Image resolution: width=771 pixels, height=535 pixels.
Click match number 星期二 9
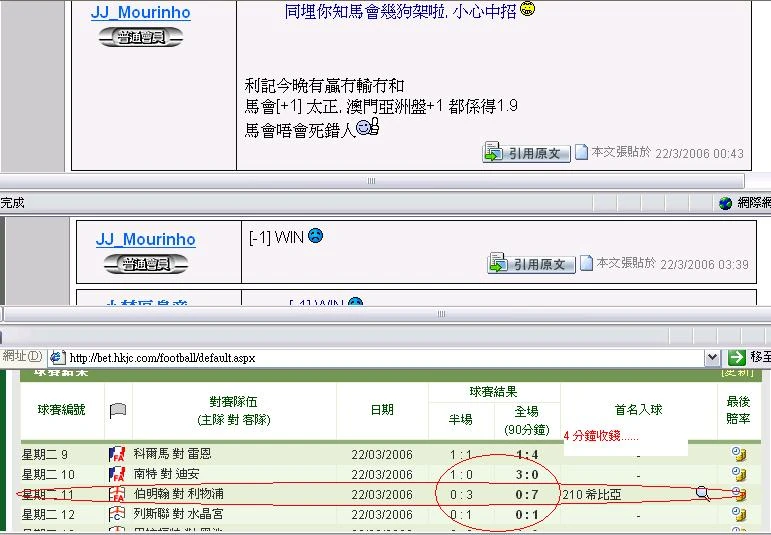[44, 454]
